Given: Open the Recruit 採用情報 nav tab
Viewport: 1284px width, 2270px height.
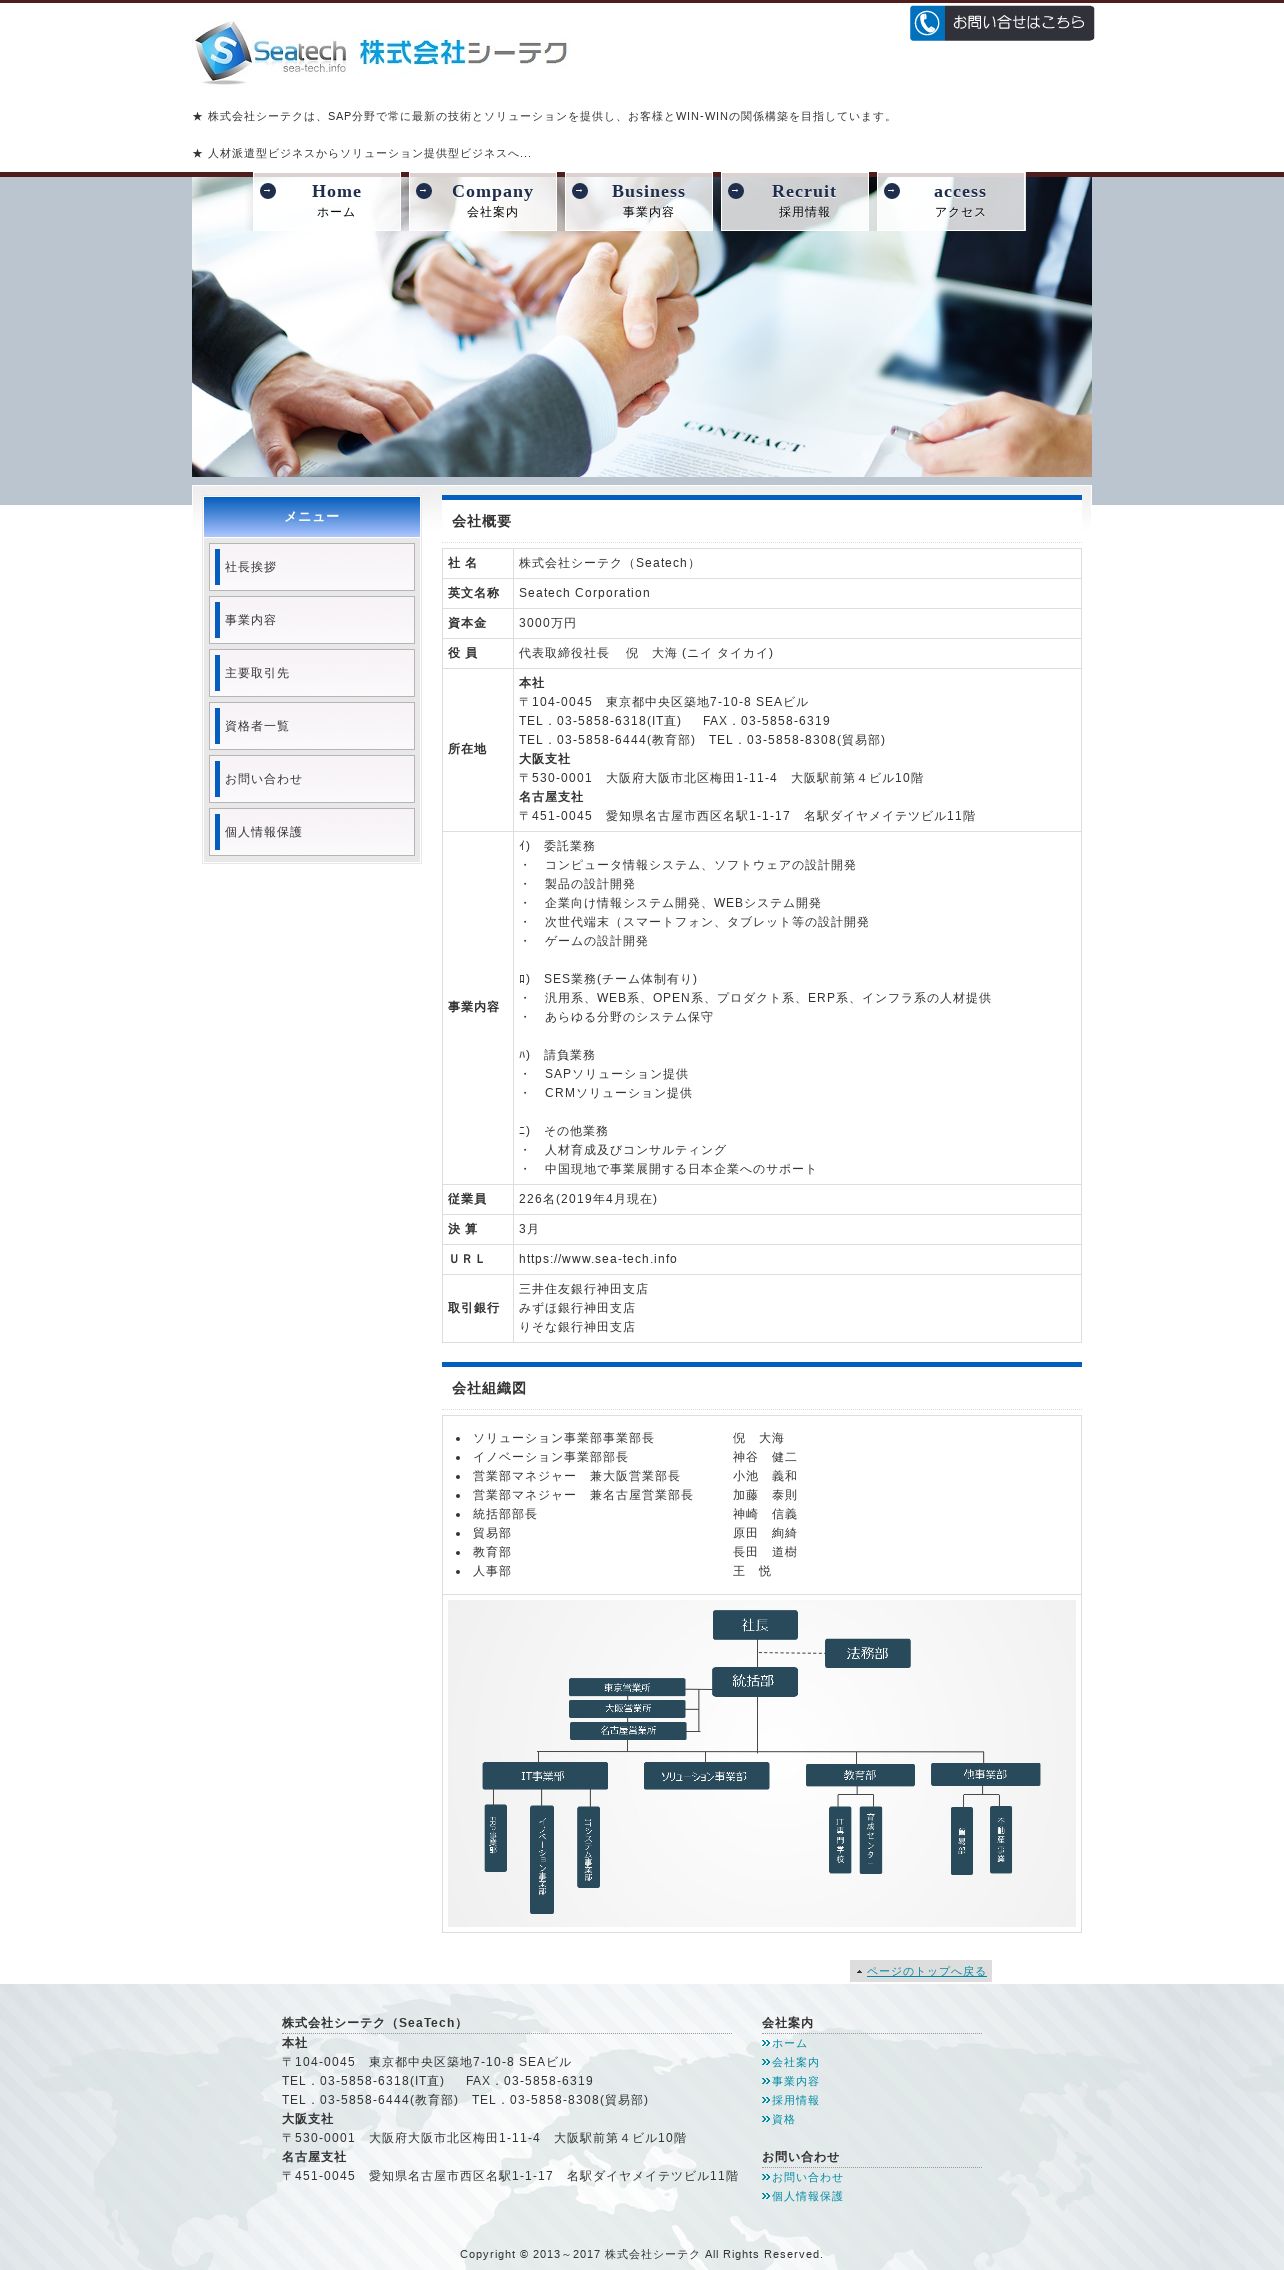Looking at the screenshot, I should pyautogui.click(x=795, y=201).
